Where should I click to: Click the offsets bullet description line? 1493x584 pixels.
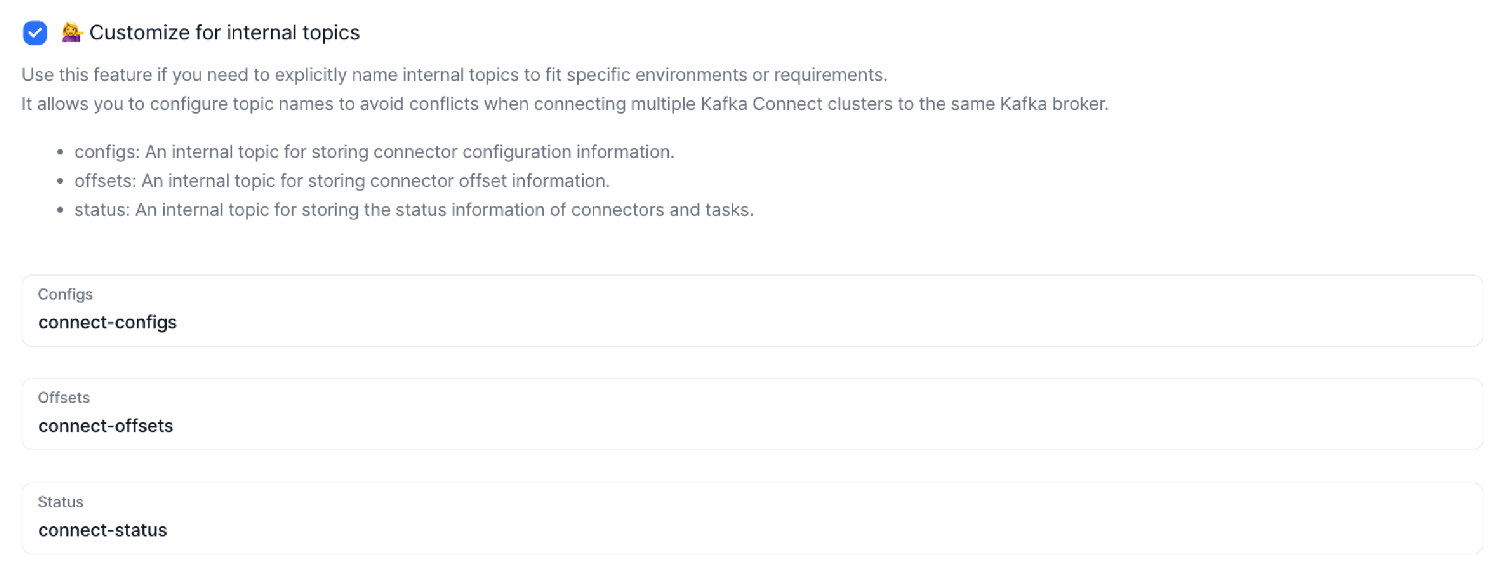[342, 181]
